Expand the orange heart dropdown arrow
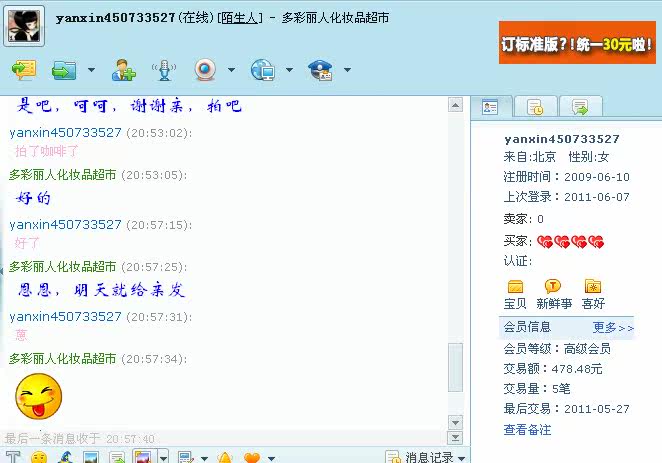The width and height of the screenshot is (662, 463). click(x=271, y=458)
